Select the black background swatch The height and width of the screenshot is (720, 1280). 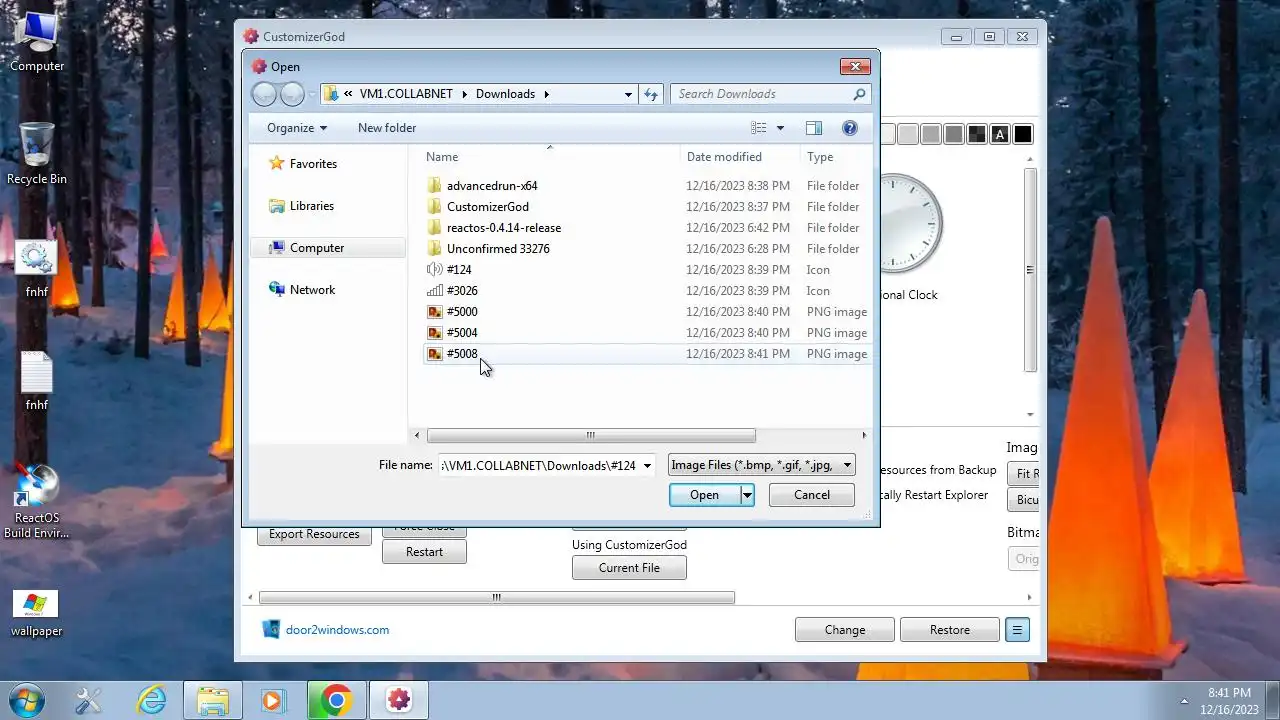point(1023,134)
